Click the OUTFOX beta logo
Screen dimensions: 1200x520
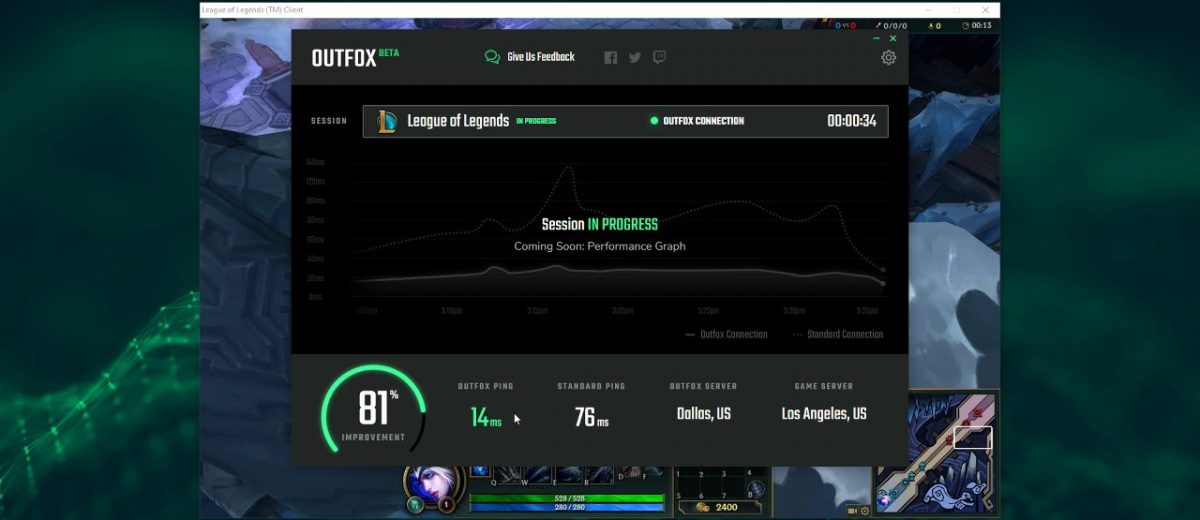[x=354, y=57]
